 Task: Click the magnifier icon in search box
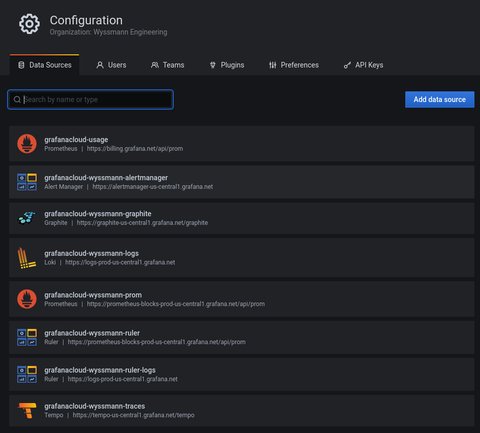[17, 99]
